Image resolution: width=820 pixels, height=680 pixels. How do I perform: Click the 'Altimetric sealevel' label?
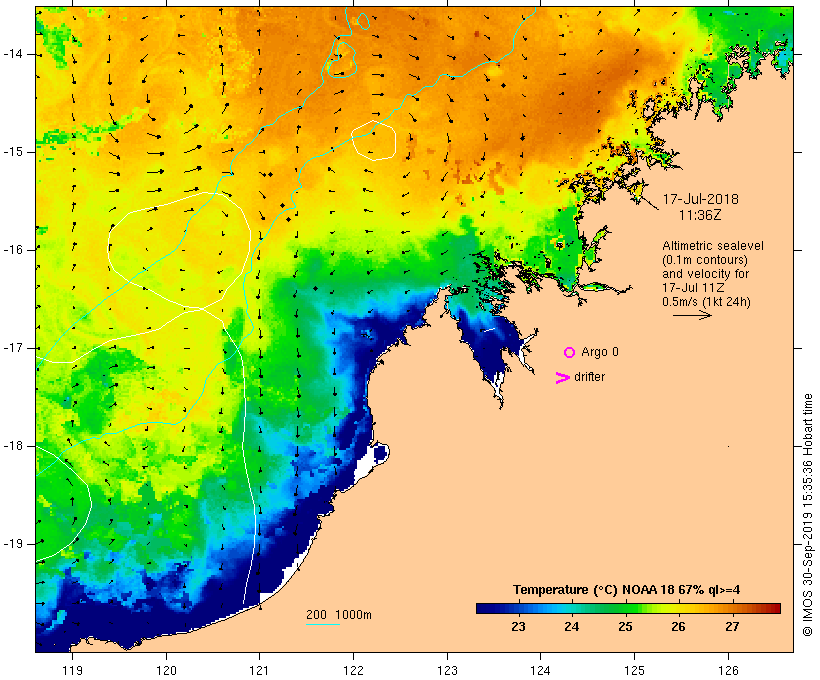click(x=713, y=246)
